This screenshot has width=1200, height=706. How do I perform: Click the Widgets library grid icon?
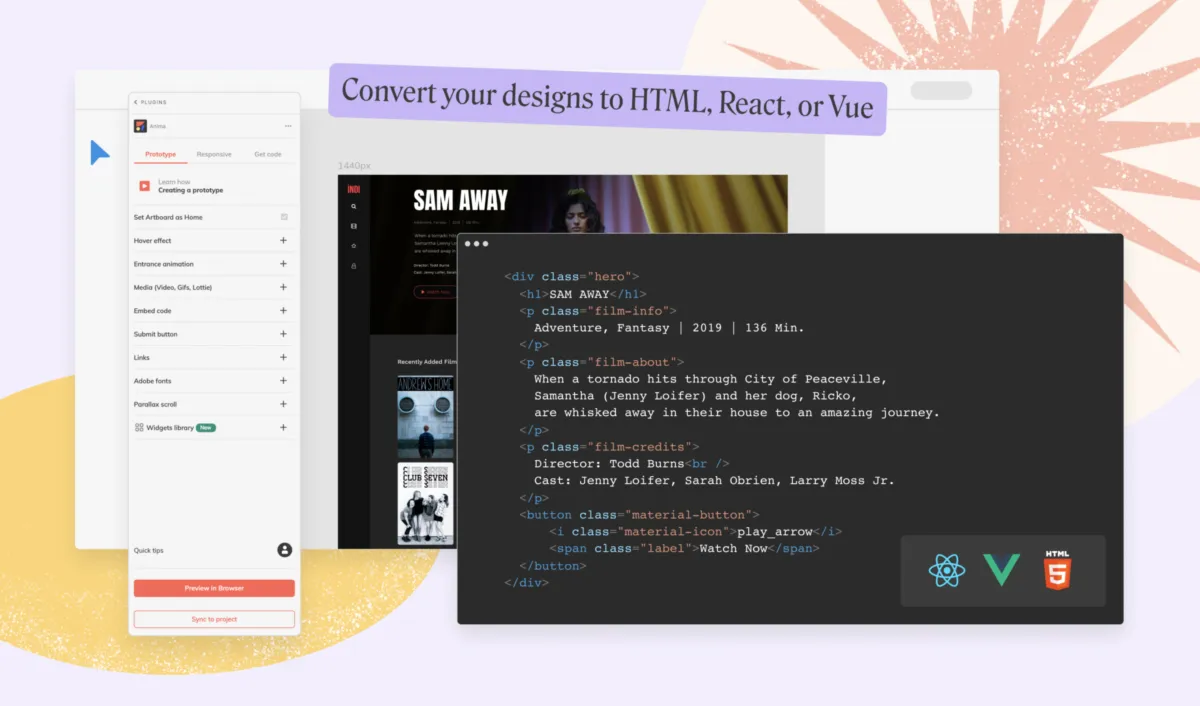point(139,428)
